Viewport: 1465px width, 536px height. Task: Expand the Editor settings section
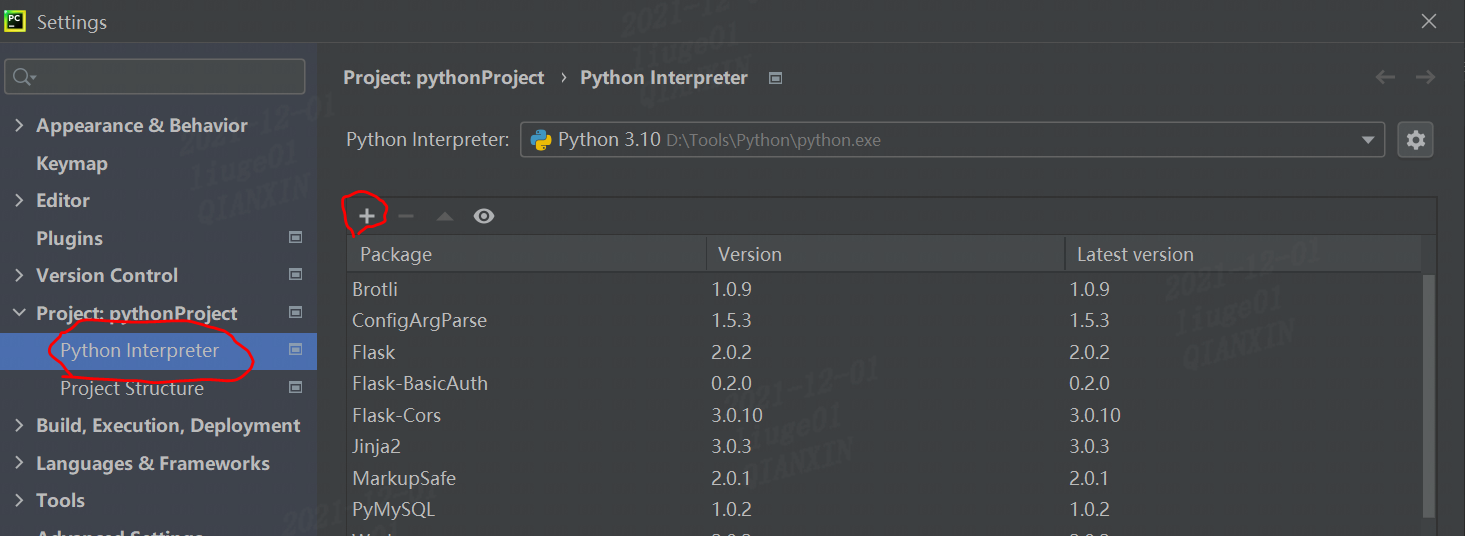click(19, 200)
